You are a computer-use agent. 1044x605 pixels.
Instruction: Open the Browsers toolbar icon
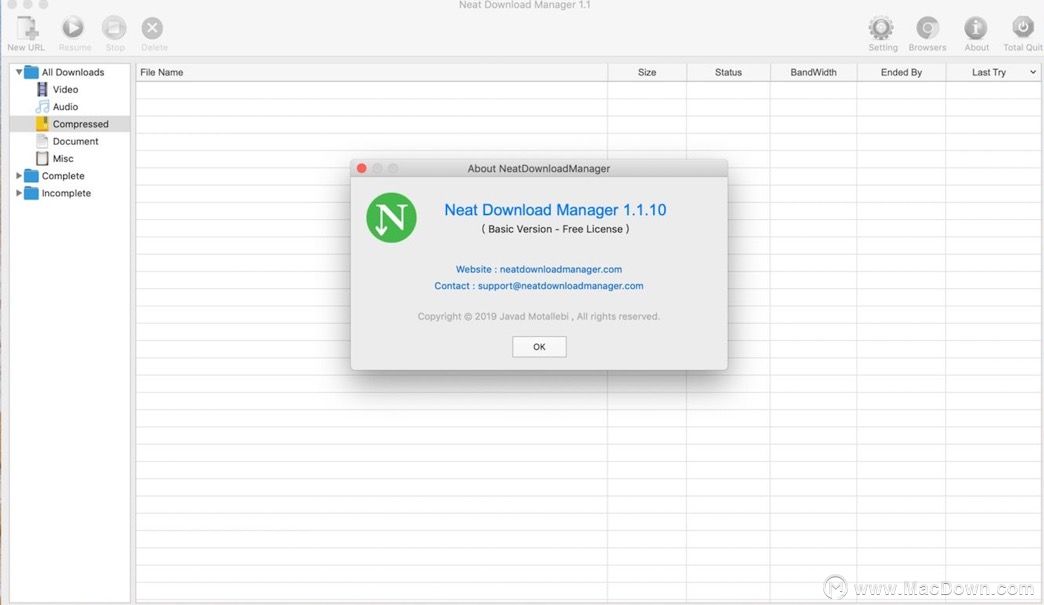click(x=927, y=28)
